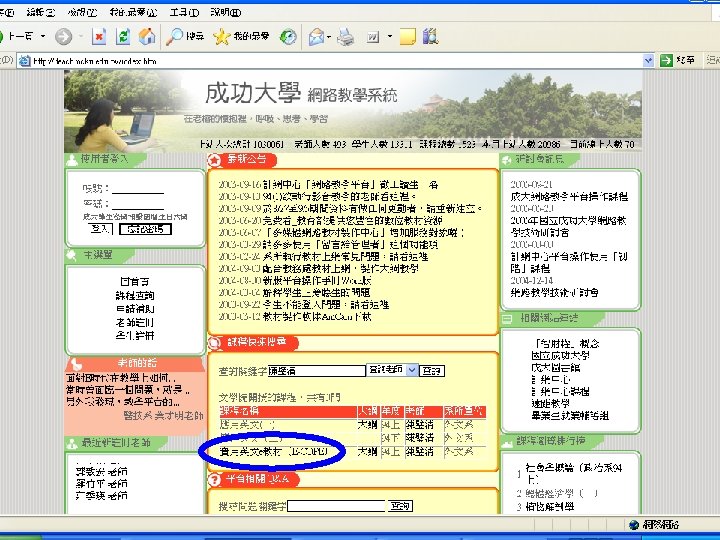Open the 「智財權」概念 related link
The width and height of the screenshot is (720, 540).
[566, 343]
